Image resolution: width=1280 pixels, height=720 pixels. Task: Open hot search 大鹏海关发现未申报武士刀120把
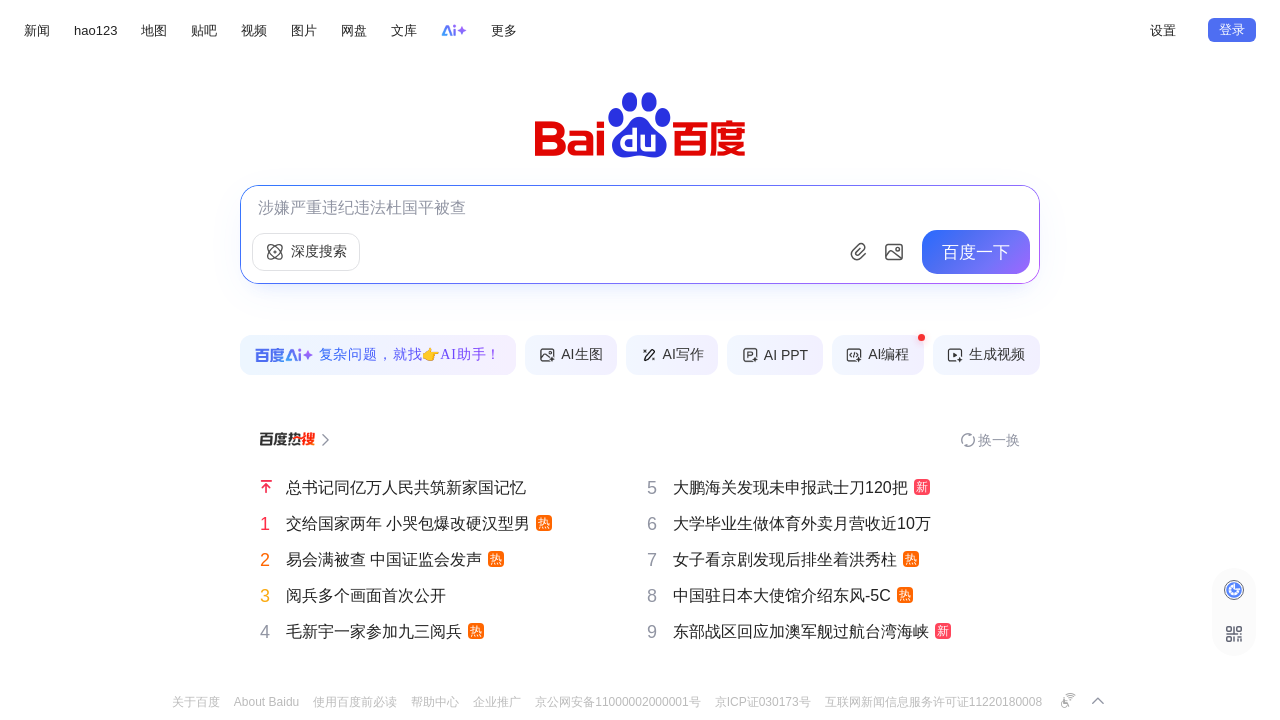[790, 488]
